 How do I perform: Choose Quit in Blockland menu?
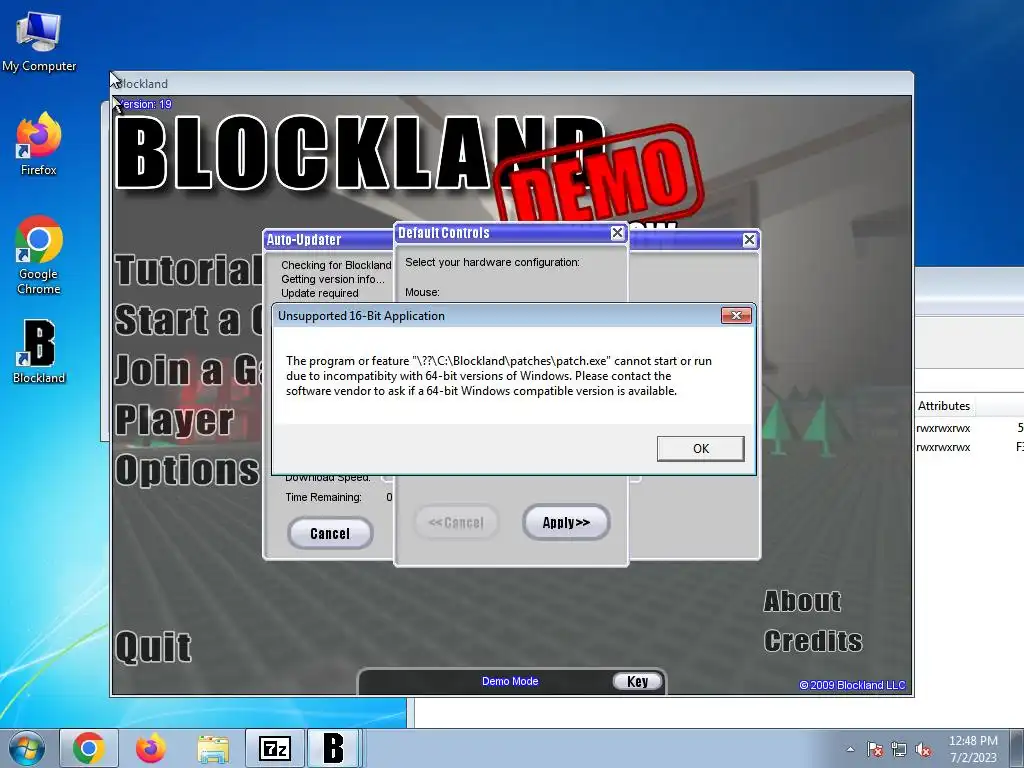153,648
